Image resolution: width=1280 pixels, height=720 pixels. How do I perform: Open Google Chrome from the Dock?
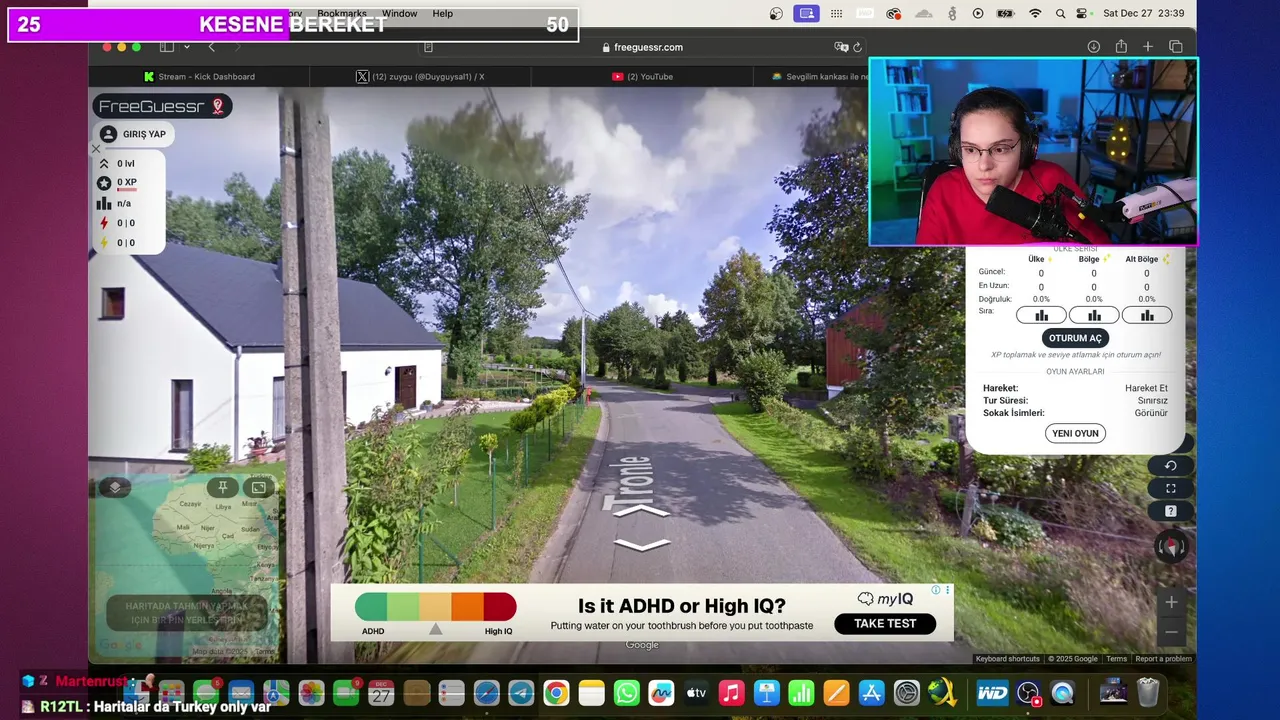(x=556, y=692)
